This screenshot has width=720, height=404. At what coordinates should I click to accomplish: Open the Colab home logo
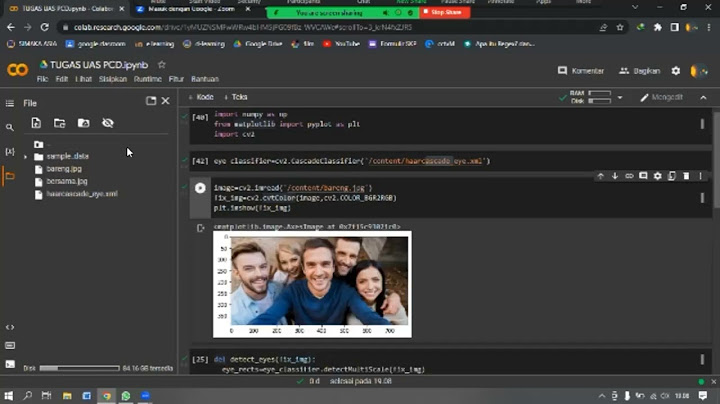pos(17,70)
